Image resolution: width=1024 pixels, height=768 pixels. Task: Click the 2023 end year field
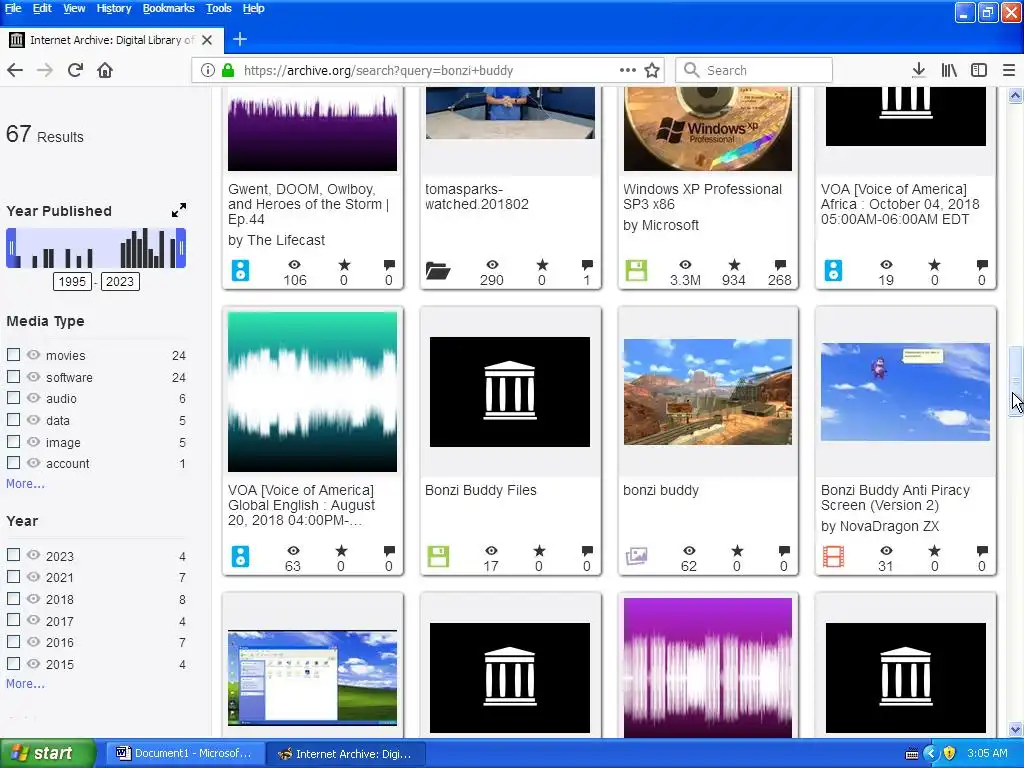120,281
